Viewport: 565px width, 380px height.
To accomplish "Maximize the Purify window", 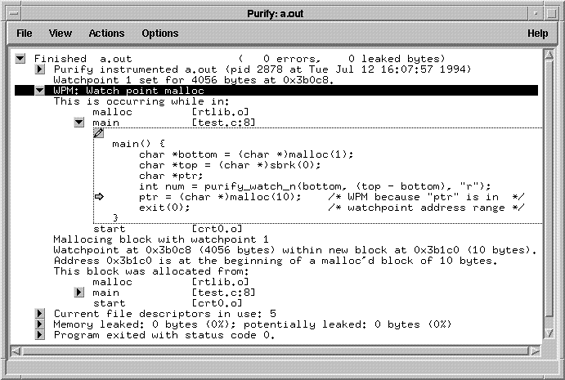I will tap(551, 14).
